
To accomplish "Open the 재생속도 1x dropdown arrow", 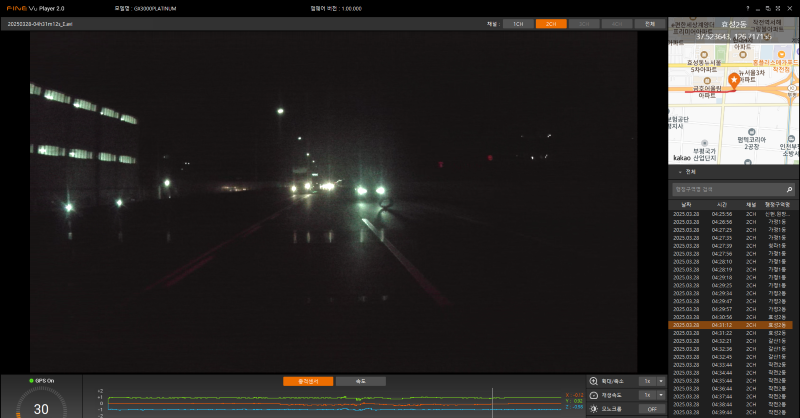I will coord(661,395).
